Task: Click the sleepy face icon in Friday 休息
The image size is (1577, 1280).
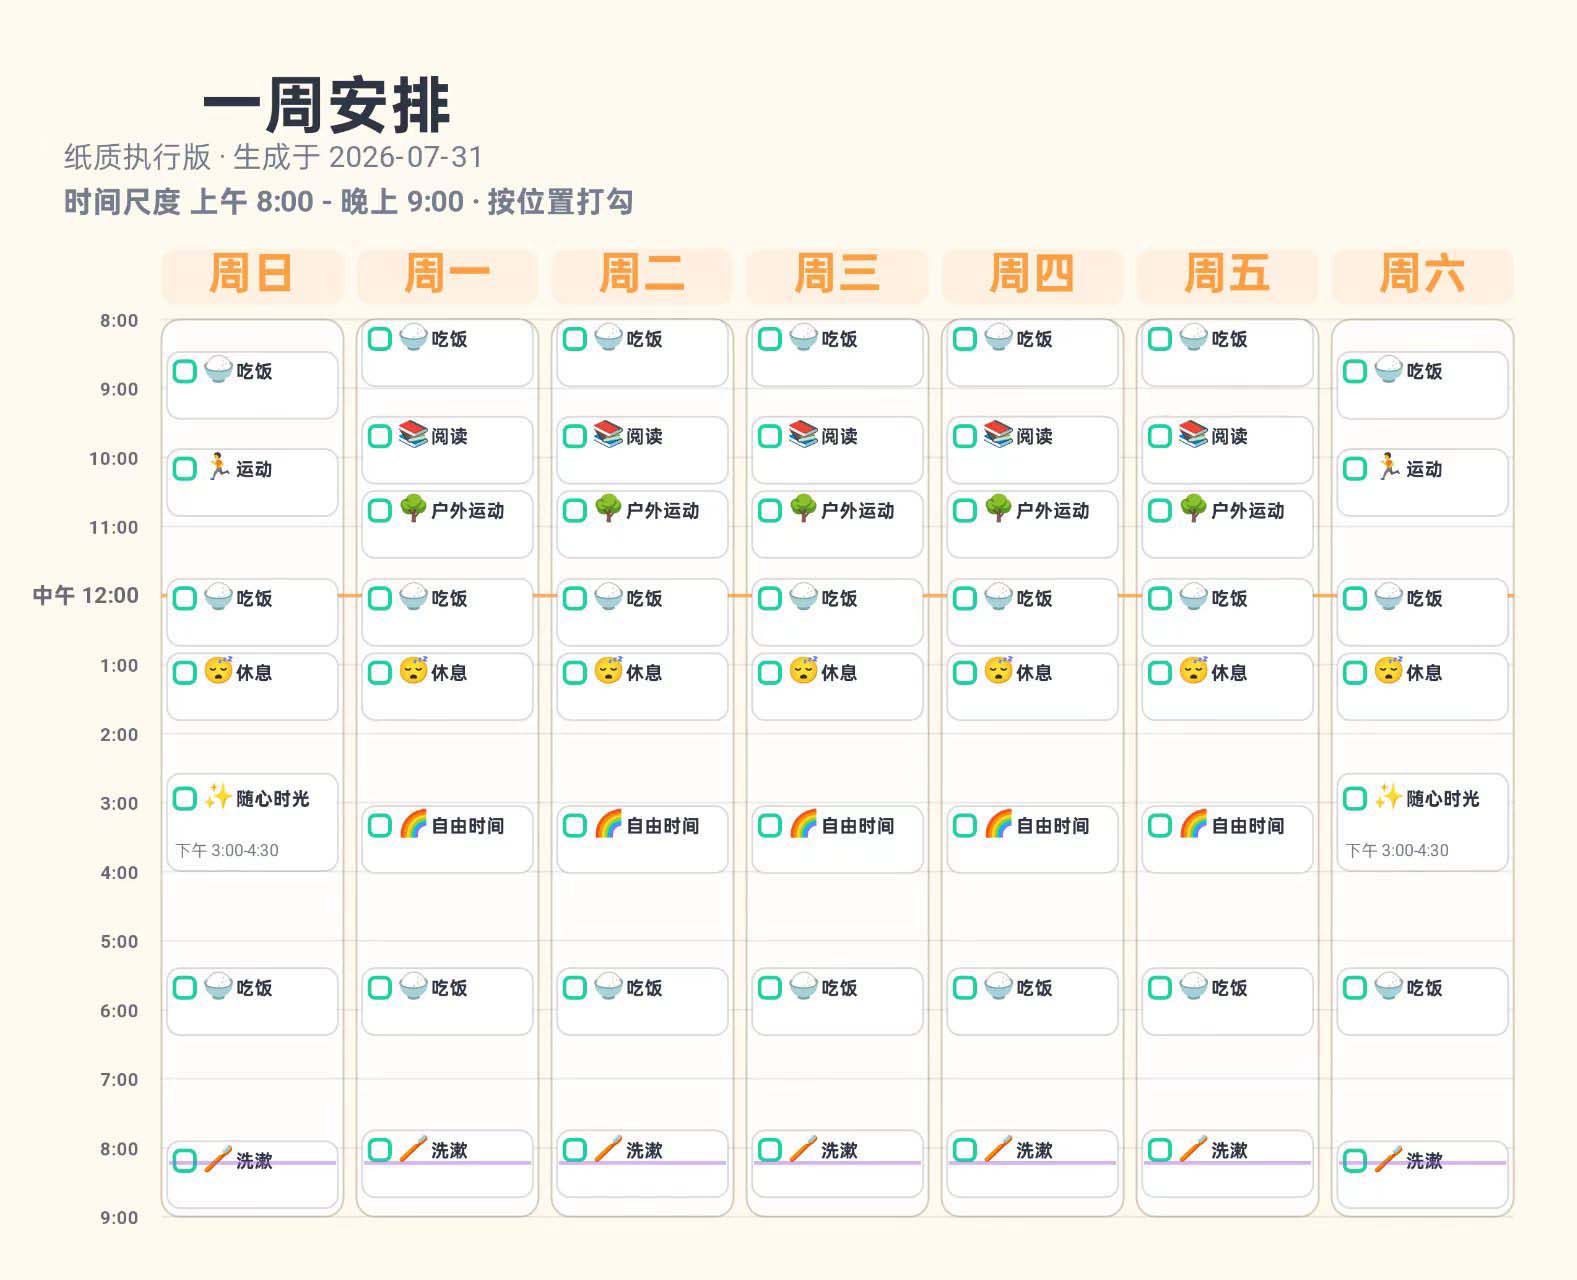Action: coord(1193,671)
